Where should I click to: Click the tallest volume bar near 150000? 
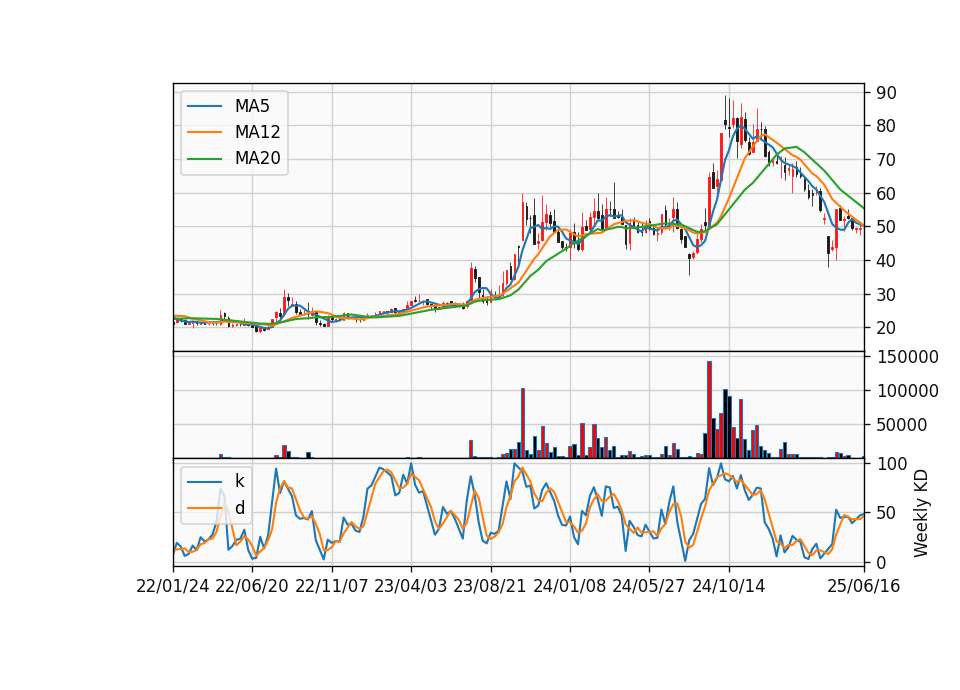(x=709, y=410)
